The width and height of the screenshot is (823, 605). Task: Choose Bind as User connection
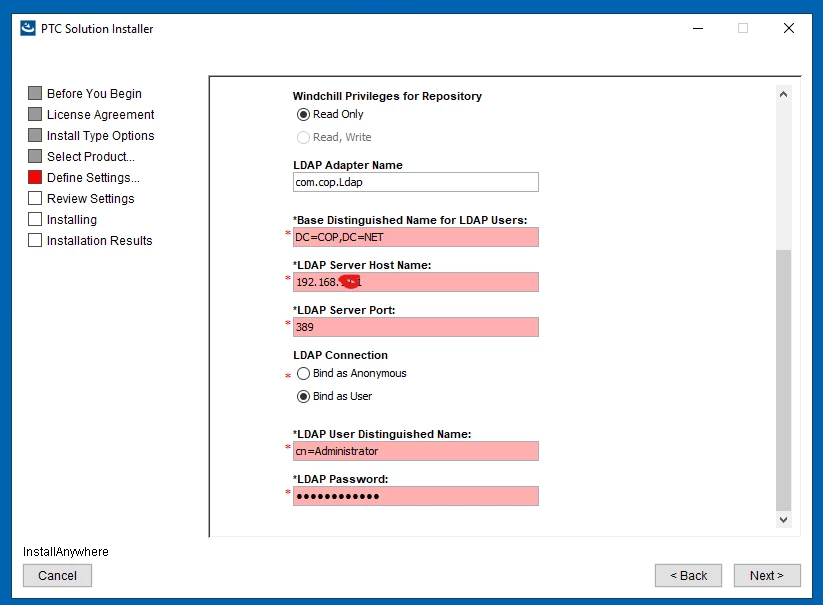(x=303, y=397)
